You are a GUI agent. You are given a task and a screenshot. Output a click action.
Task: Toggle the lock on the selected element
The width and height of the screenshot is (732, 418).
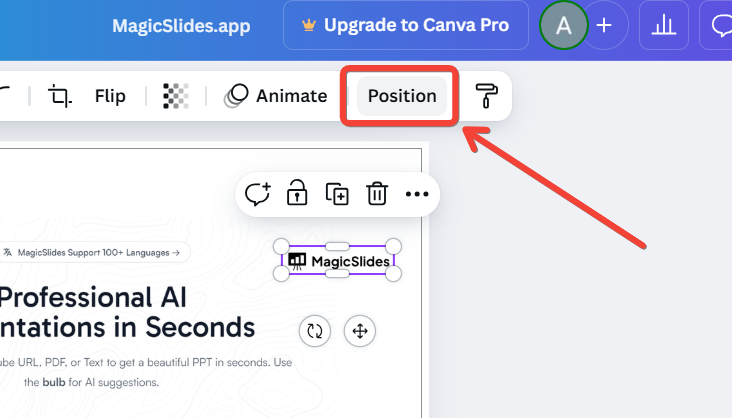(297, 193)
